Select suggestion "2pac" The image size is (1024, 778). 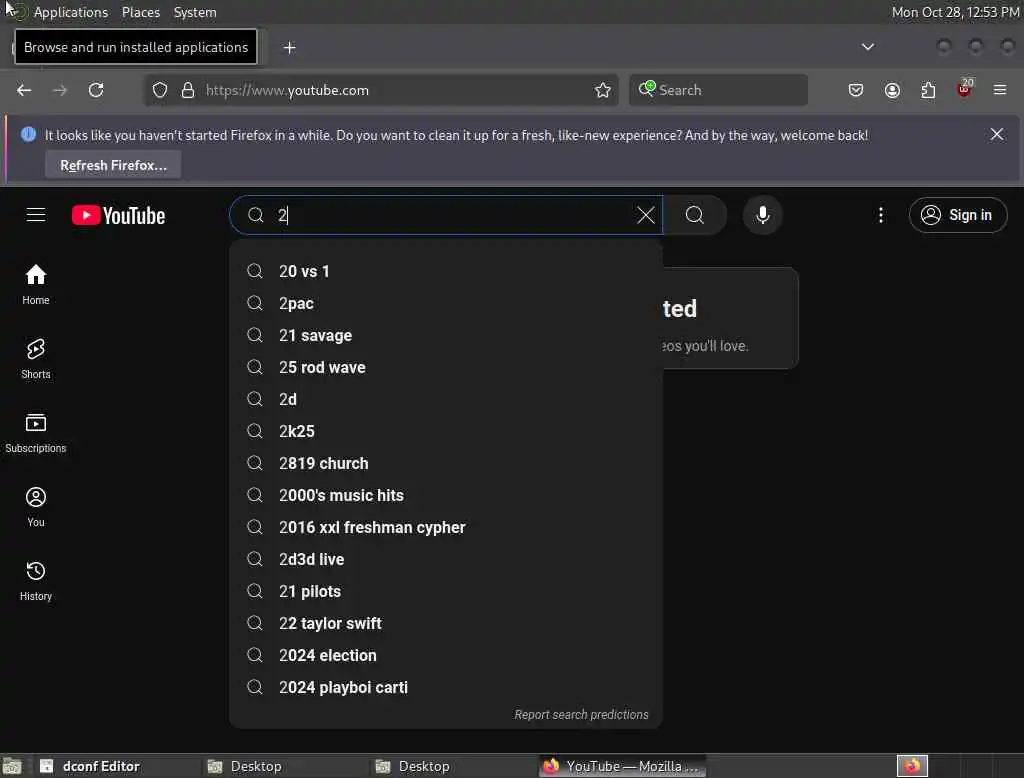click(x=446, y=303)
